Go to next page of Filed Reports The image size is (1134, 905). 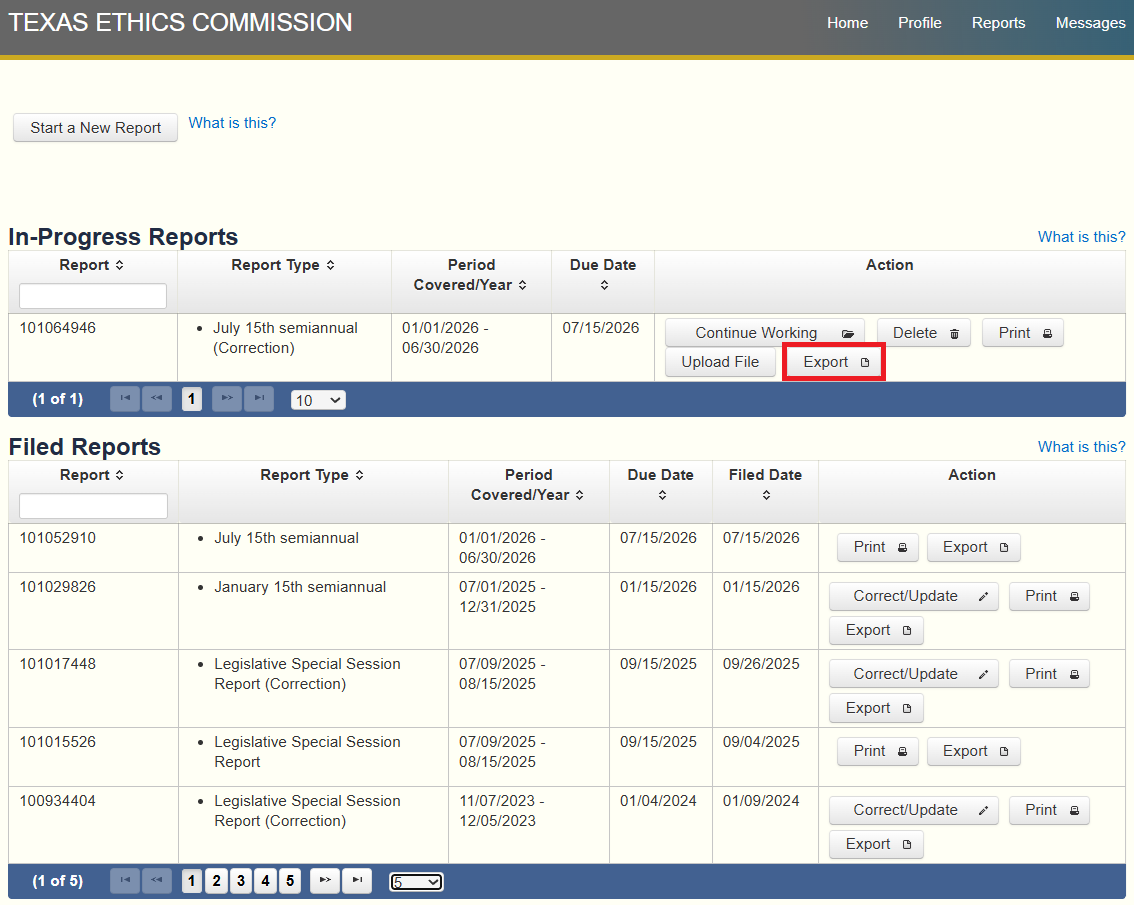coord(325,880)
